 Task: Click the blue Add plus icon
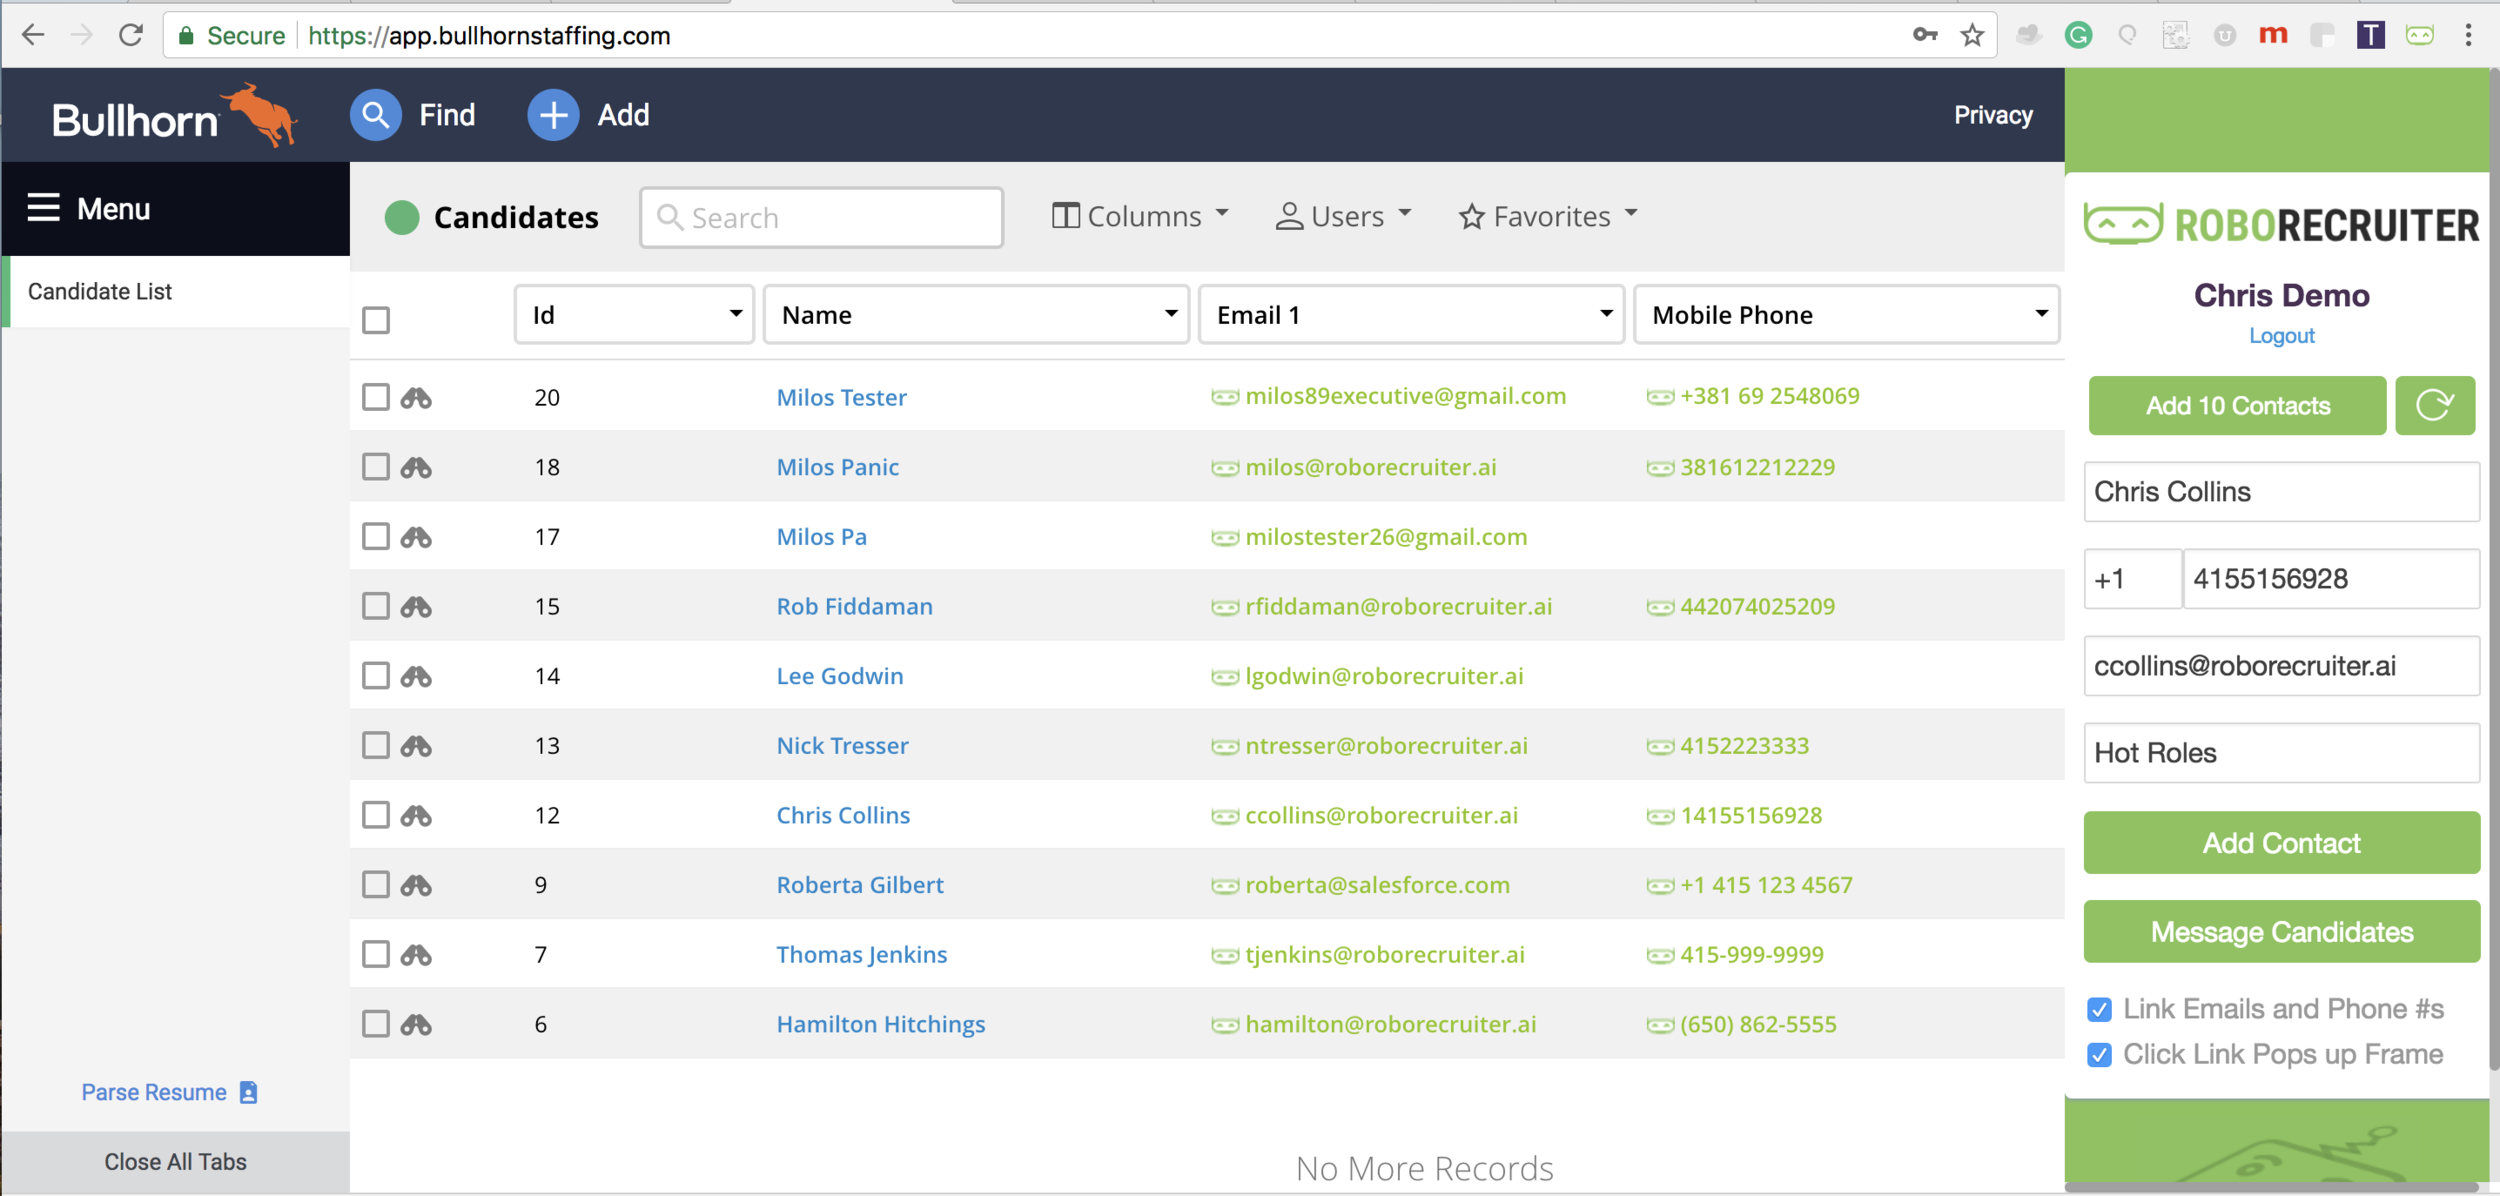pos(553,115)
